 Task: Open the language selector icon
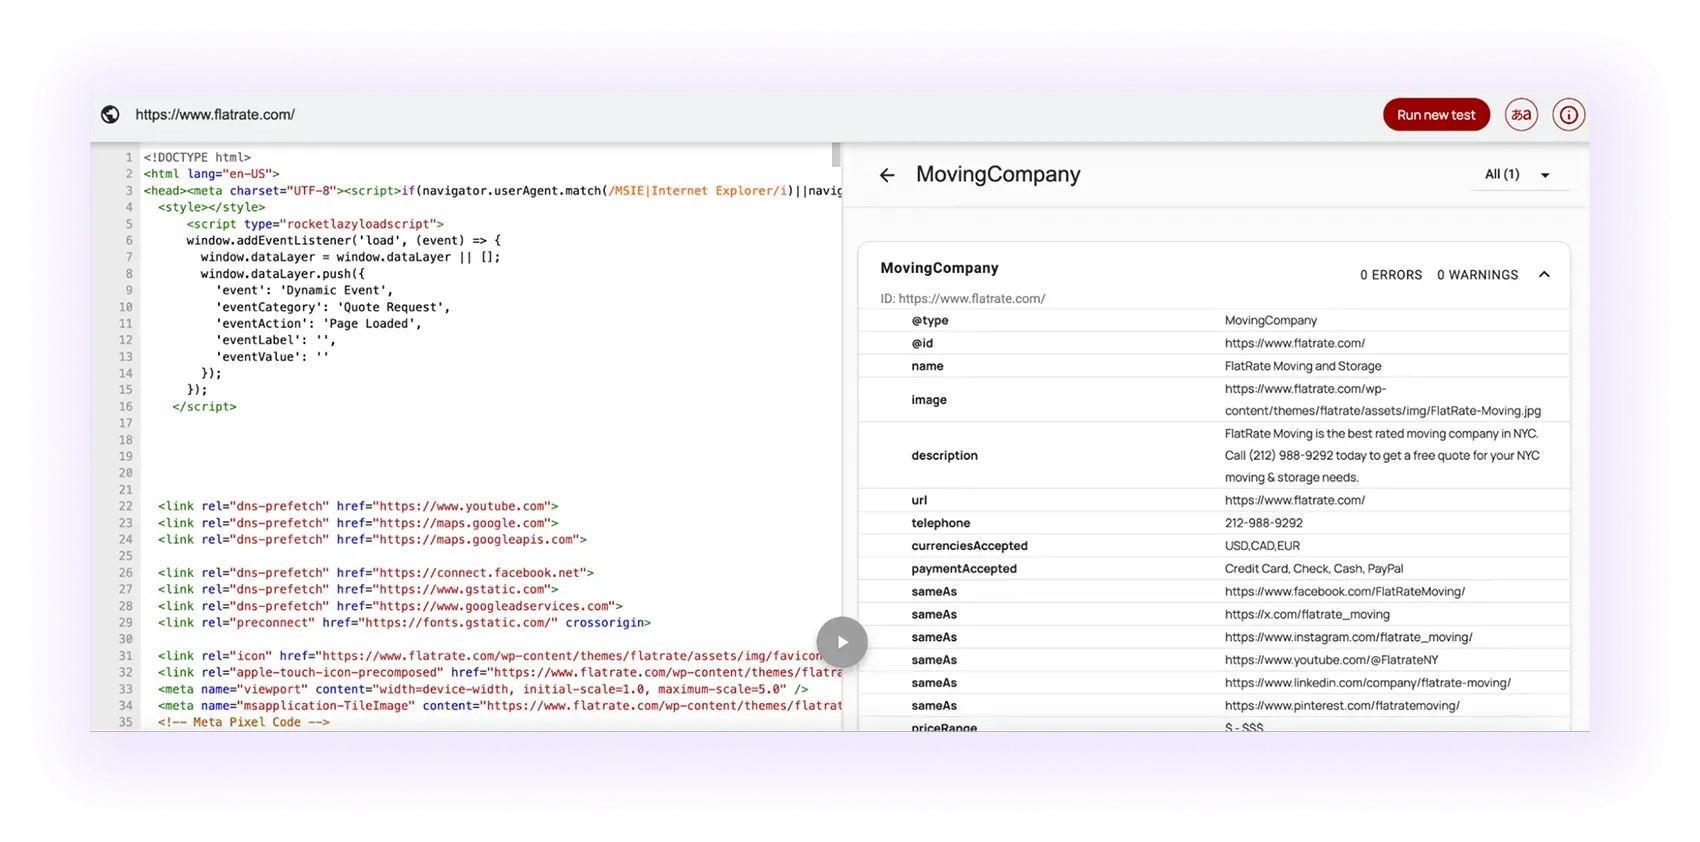[1521, 115]
